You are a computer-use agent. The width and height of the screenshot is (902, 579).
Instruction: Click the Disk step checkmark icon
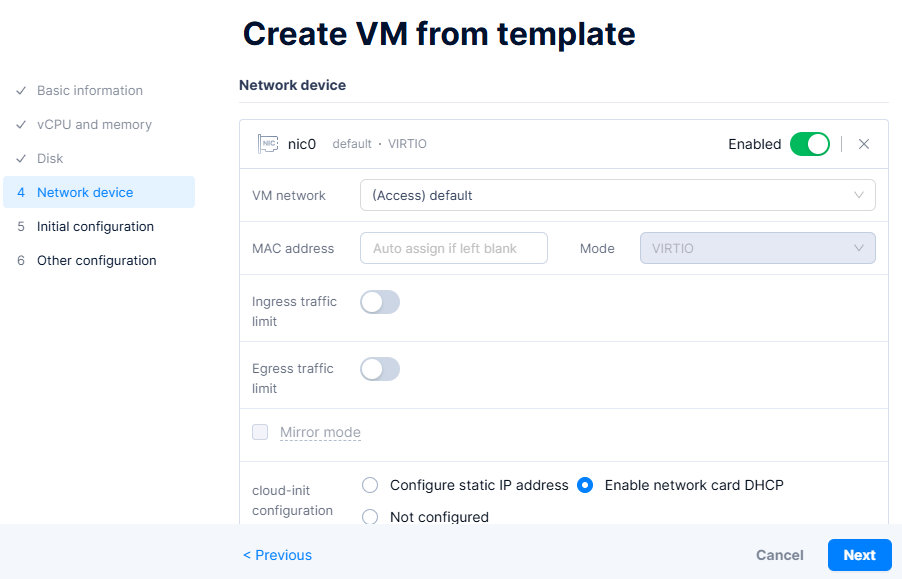[x=21, y=159]
